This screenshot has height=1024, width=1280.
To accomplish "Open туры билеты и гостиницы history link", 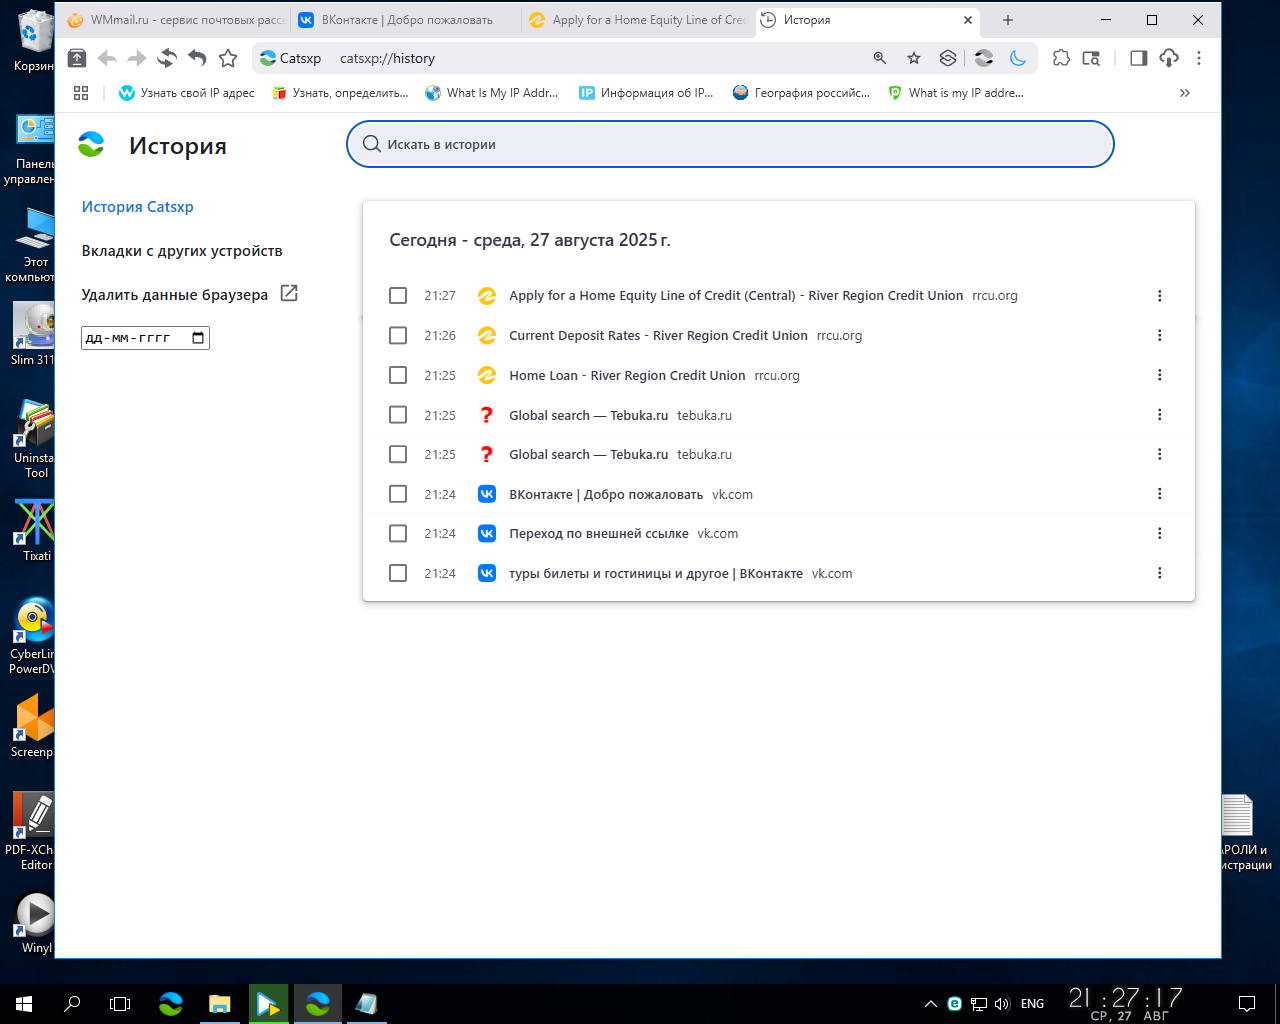I will pyautogui.click(x=656, y=573).
